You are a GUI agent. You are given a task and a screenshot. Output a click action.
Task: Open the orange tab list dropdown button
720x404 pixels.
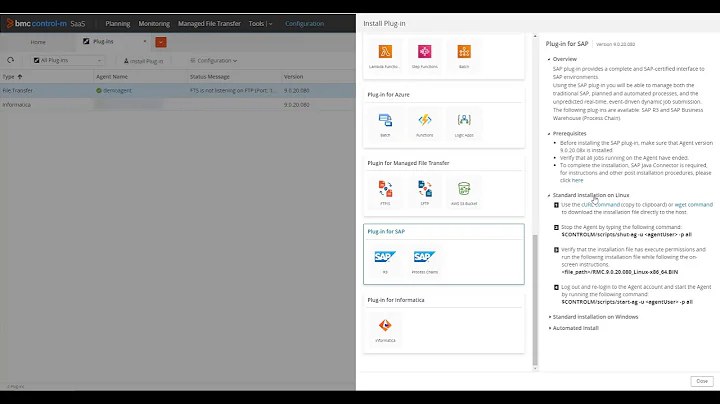click(x=161, y=42)
